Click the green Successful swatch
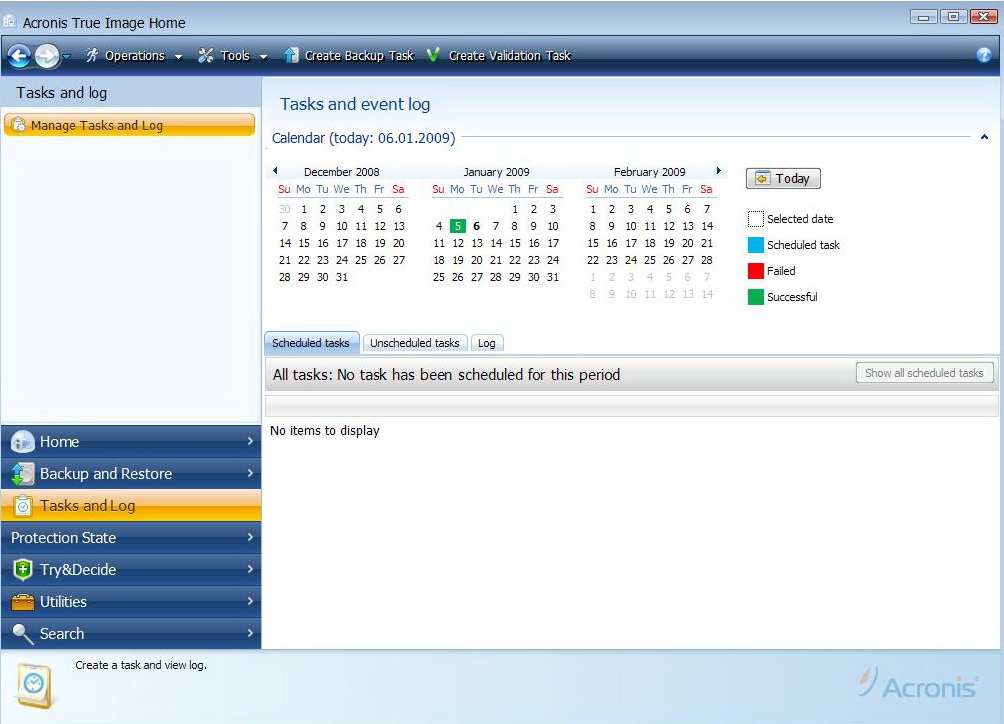The width and height of the screenshot is (1004, 724). [x=756, y=297]
